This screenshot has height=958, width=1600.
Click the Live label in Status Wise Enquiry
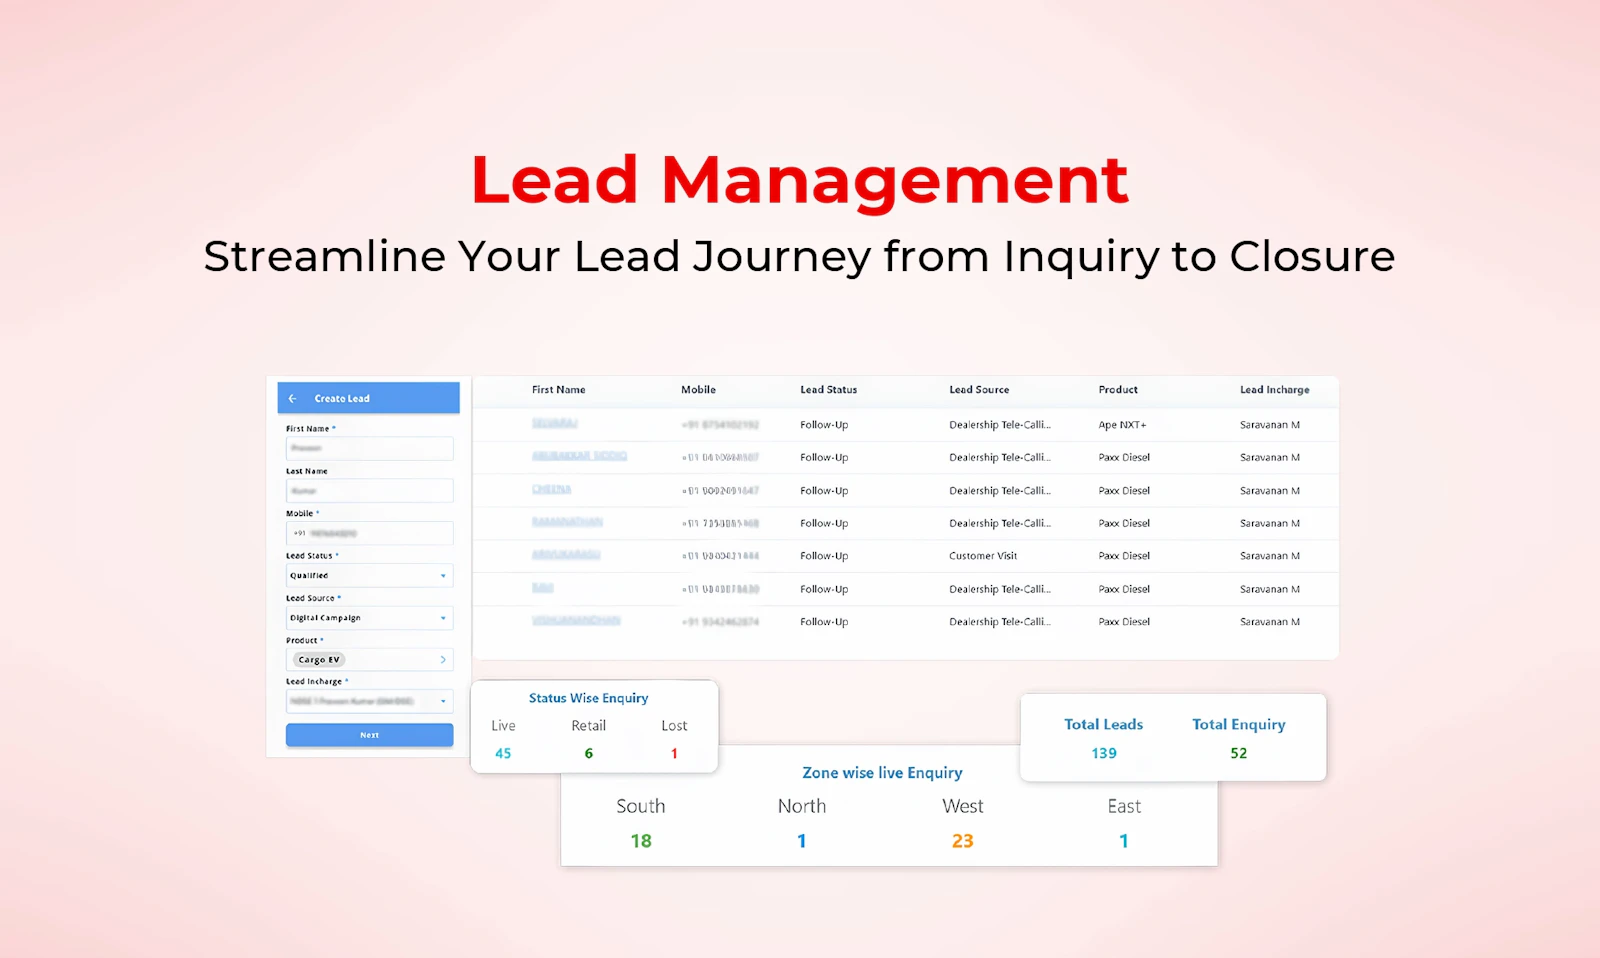[503, 726]
